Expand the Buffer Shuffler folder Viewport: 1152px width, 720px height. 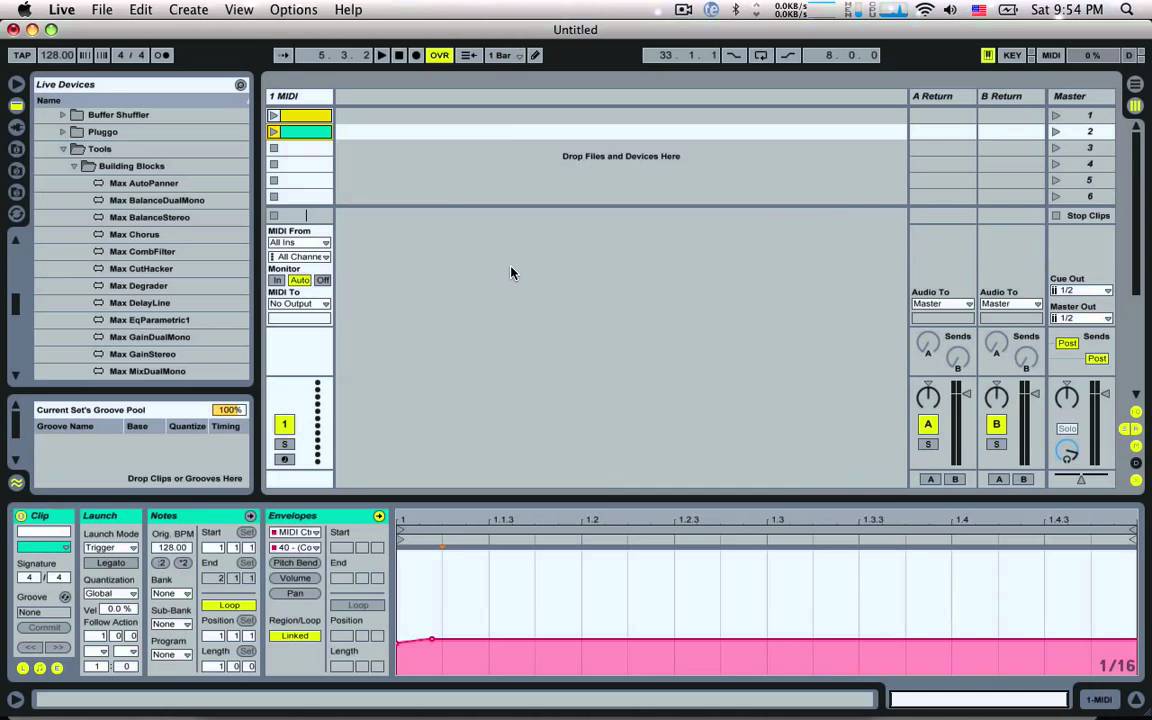(63, 115)
